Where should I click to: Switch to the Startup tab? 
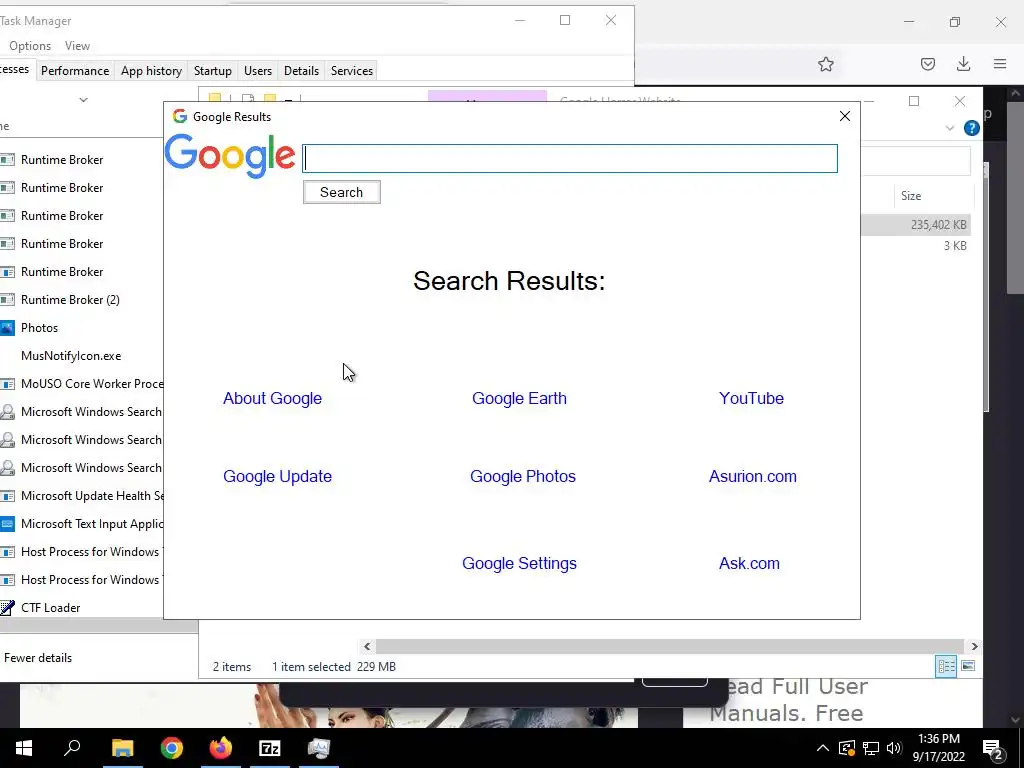(x=212, y=71)
